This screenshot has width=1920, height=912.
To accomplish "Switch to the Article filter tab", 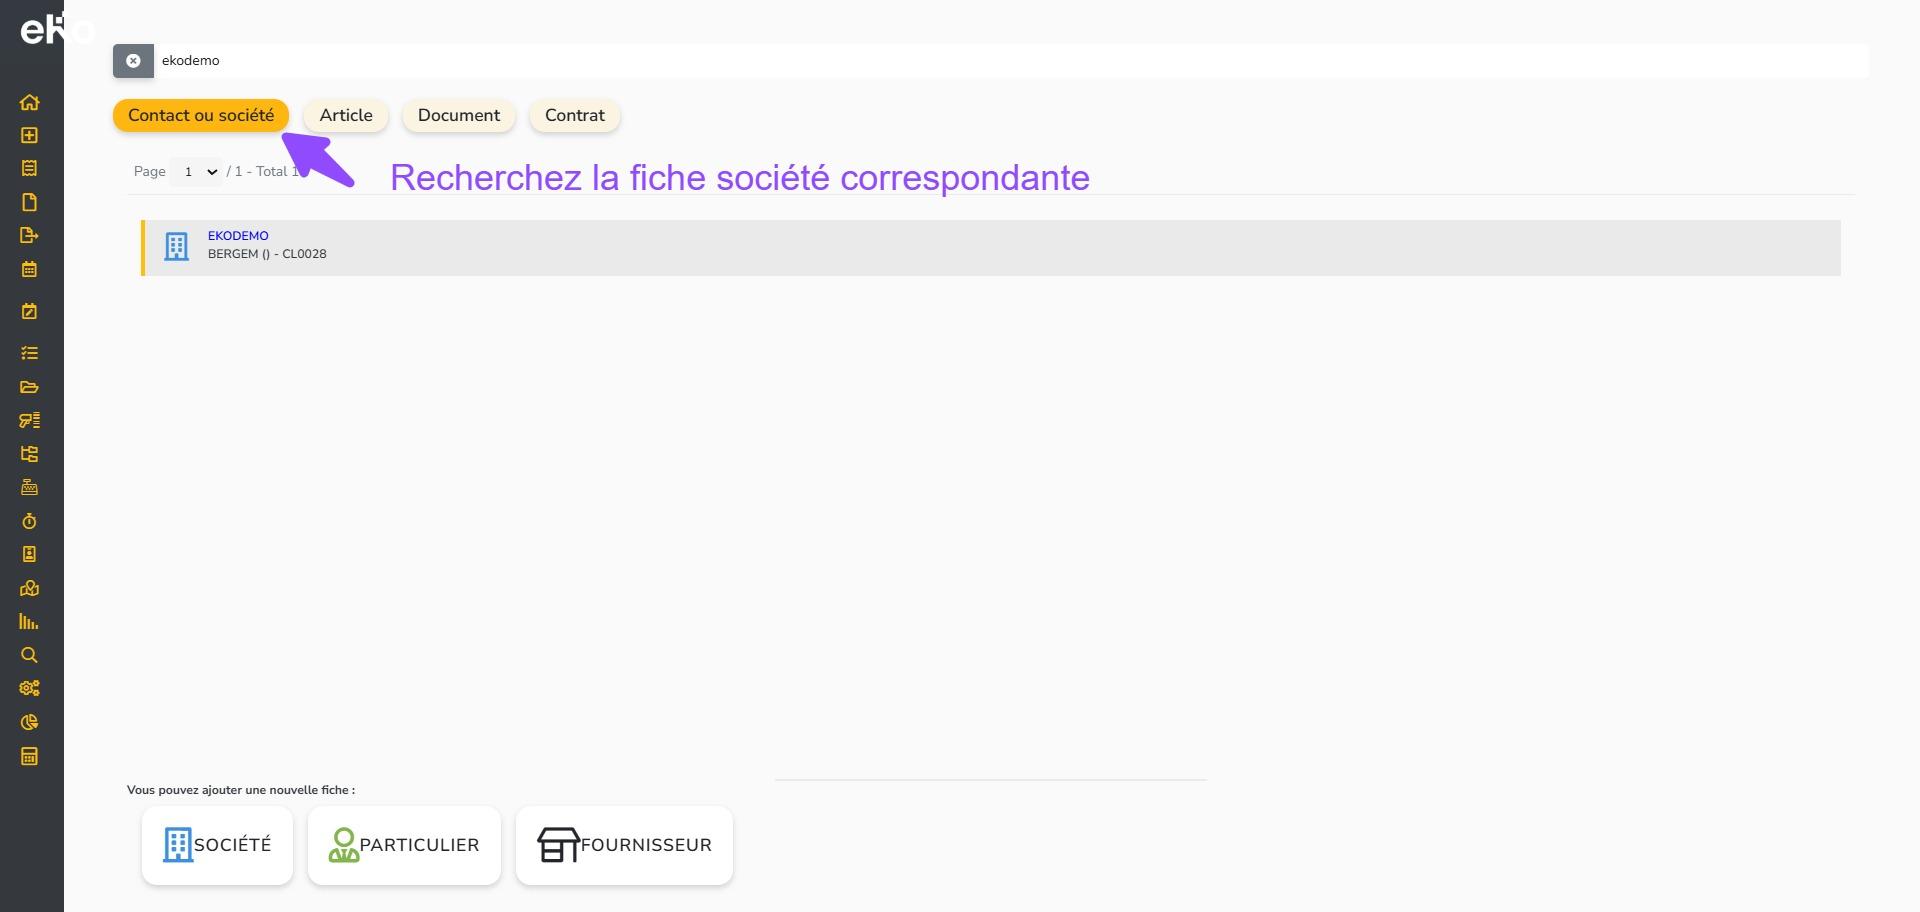I will 346,116.
